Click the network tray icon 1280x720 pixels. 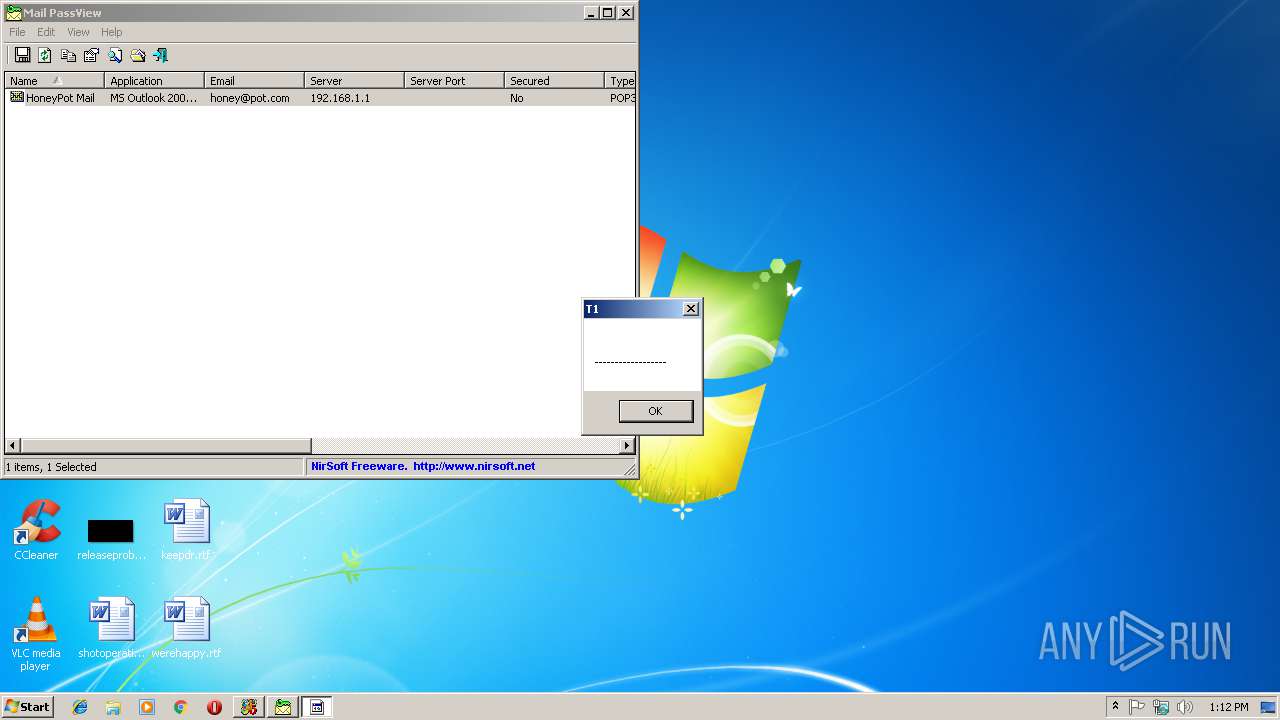[x=1161, y=707]
